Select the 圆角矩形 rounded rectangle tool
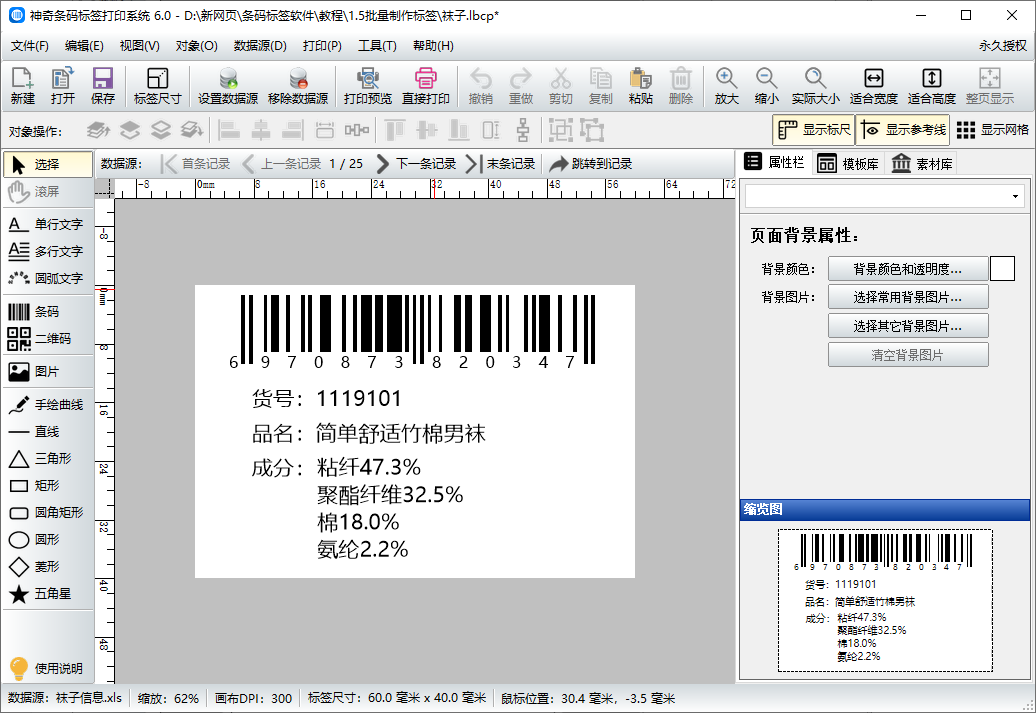Viewport: 1036px width, 713px height. click(46, 513)
